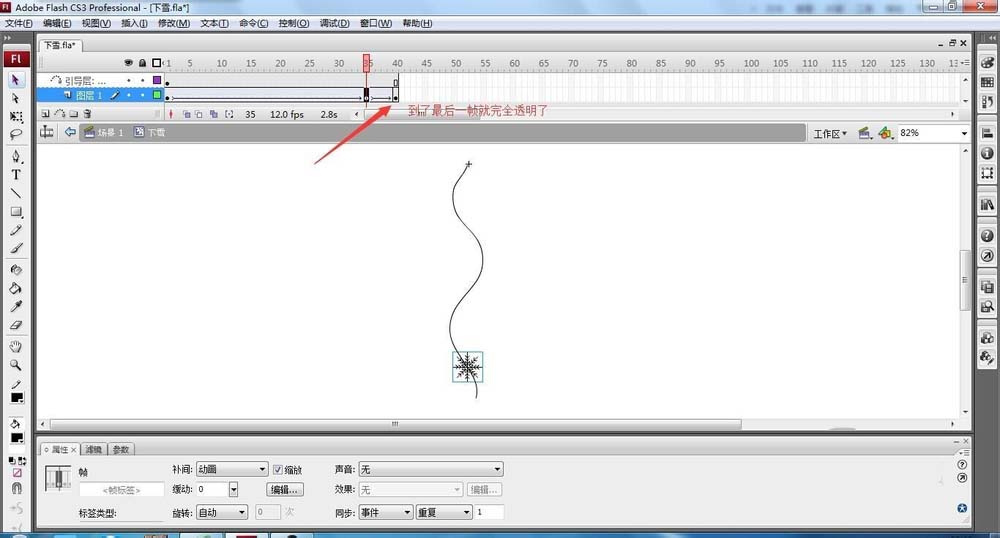Open the 修改(M) menu
This screenshot has width=1000, height=538.
[173, 23]
